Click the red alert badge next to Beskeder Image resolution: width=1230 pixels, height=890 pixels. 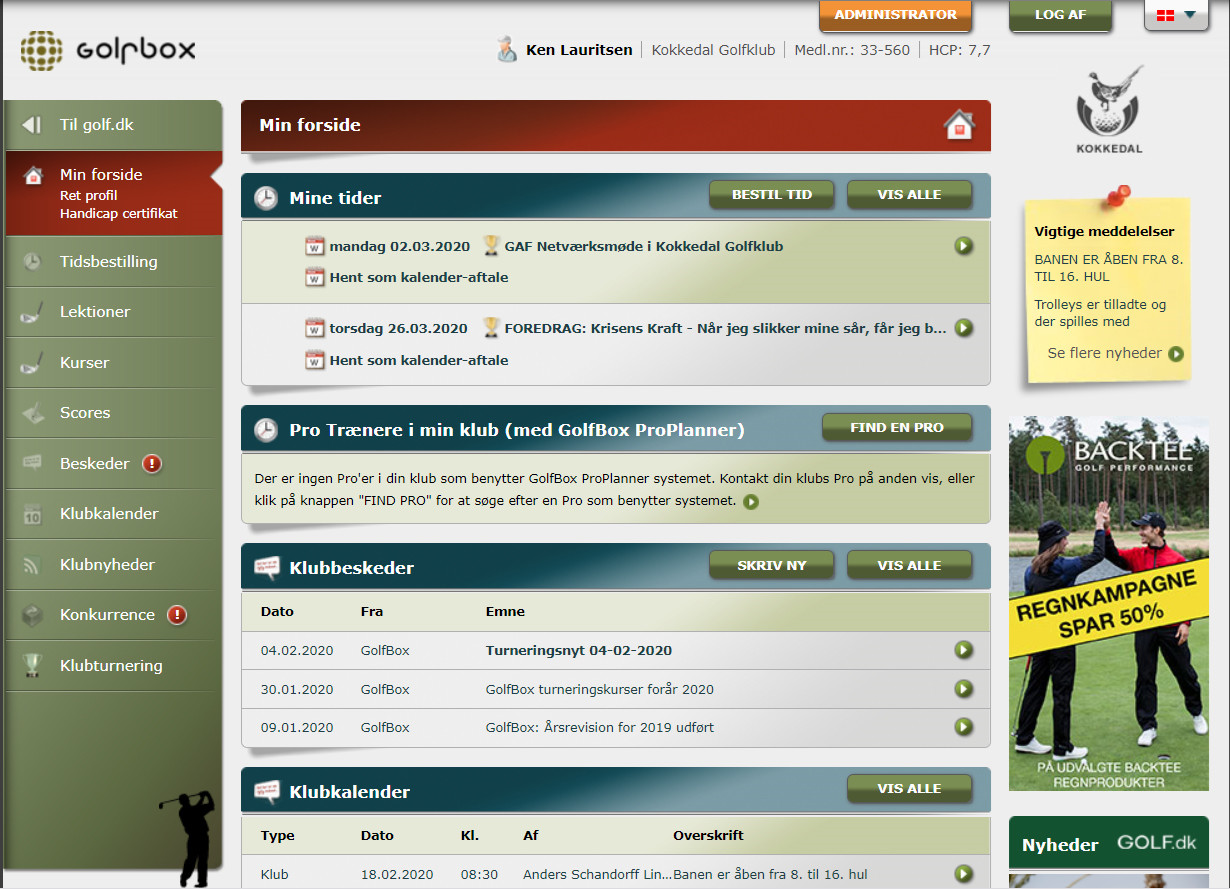click(x=152, y=464)
